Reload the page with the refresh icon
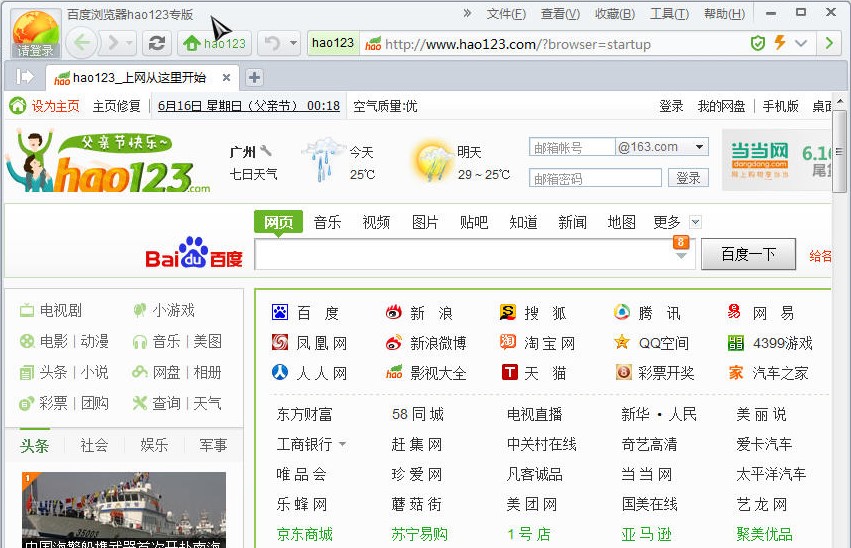 pyautogui.click(x=157, y=43)
